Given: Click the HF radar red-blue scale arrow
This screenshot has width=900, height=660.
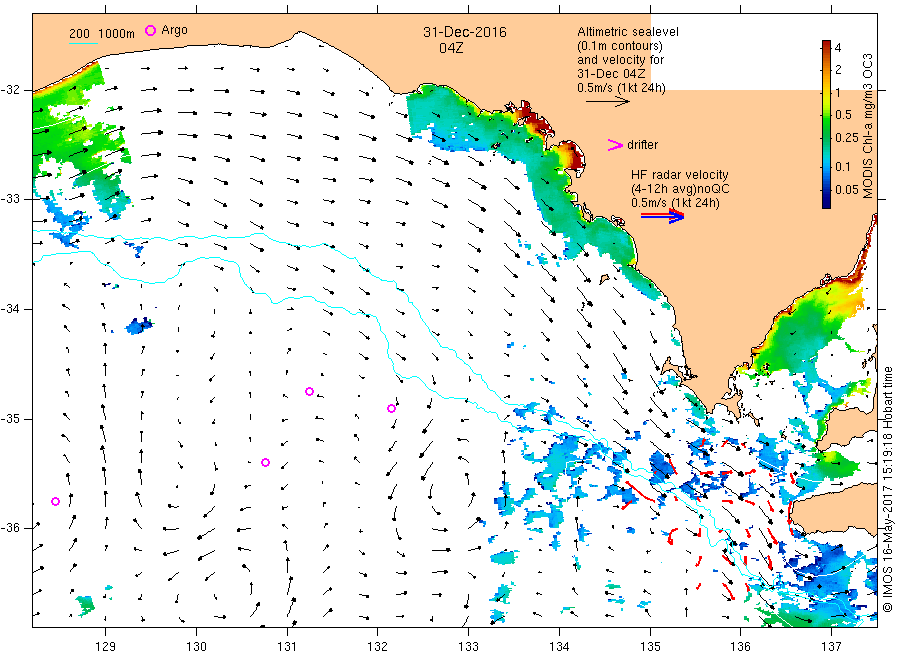Looking at the screenshot, I should click(662, 216).
